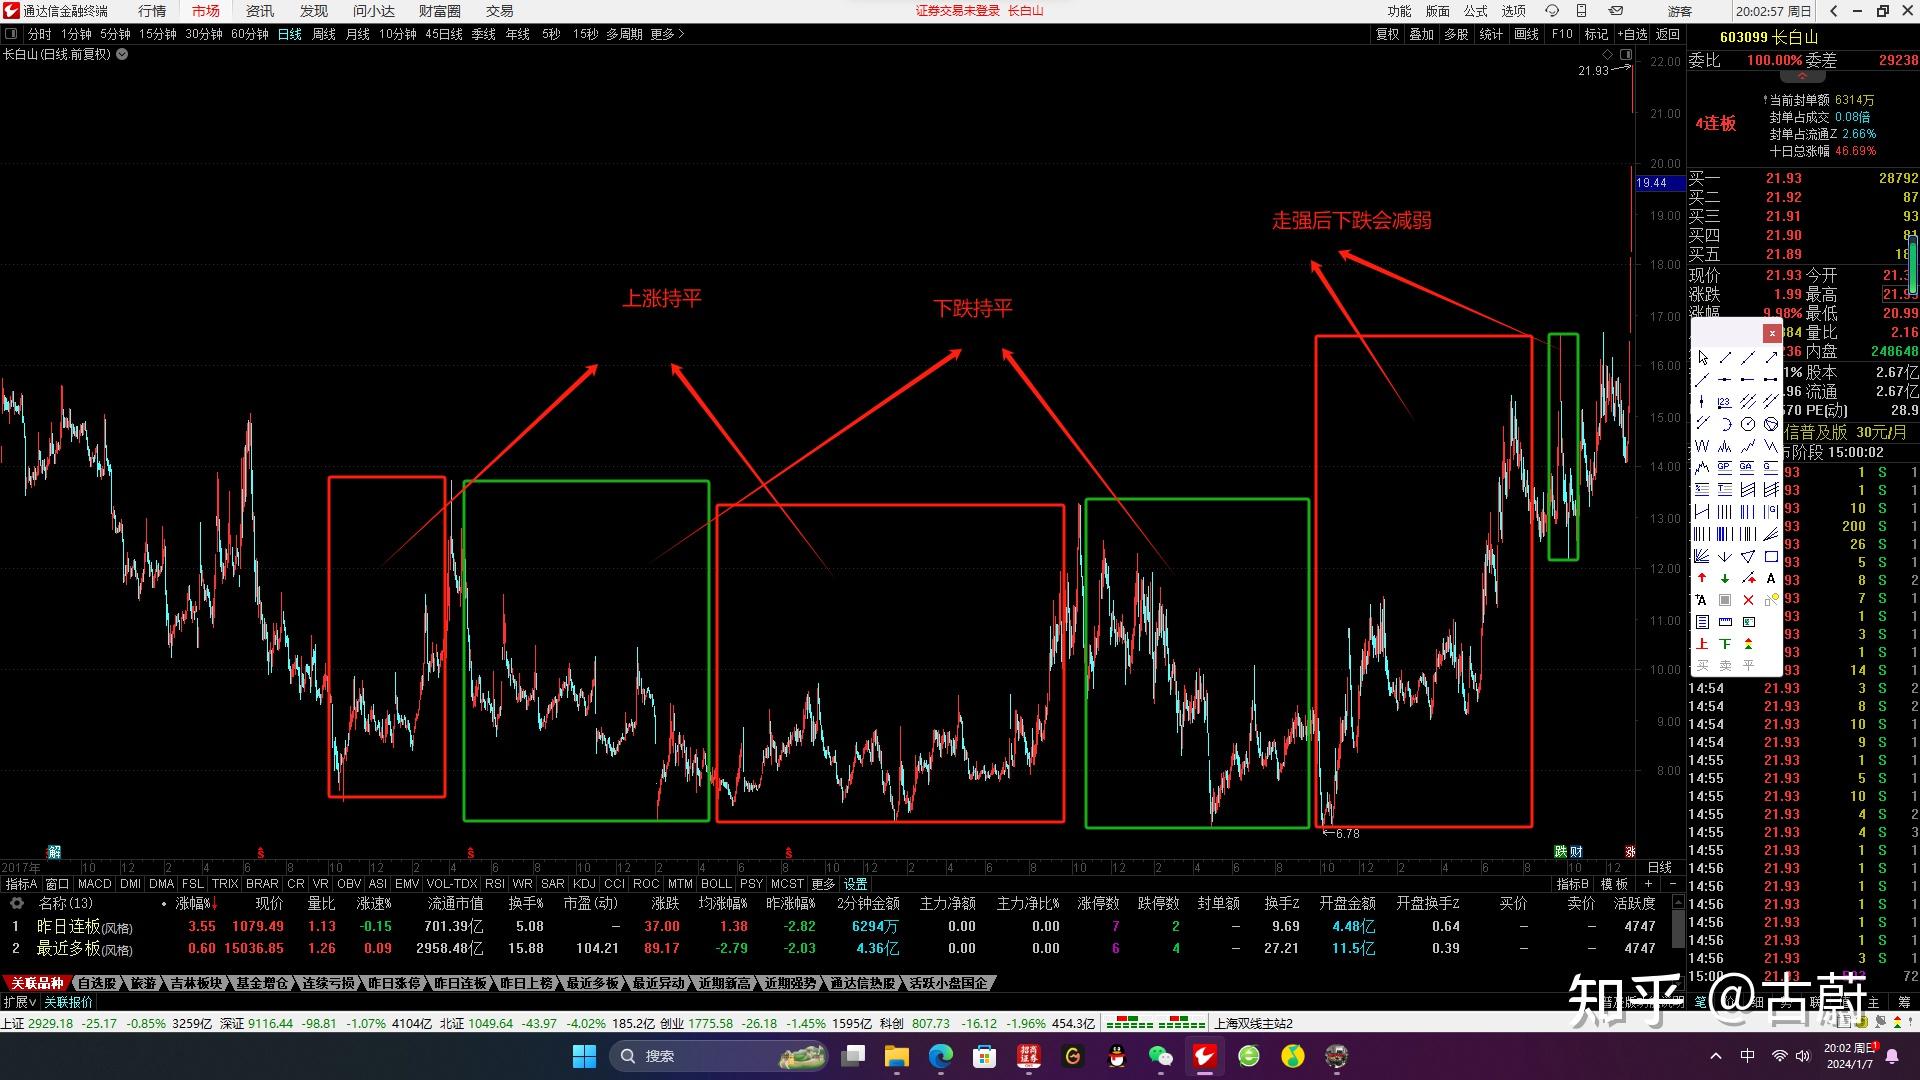
Task: Toggle the 复权 price adjustment button
Action: tap(1387, 34)
